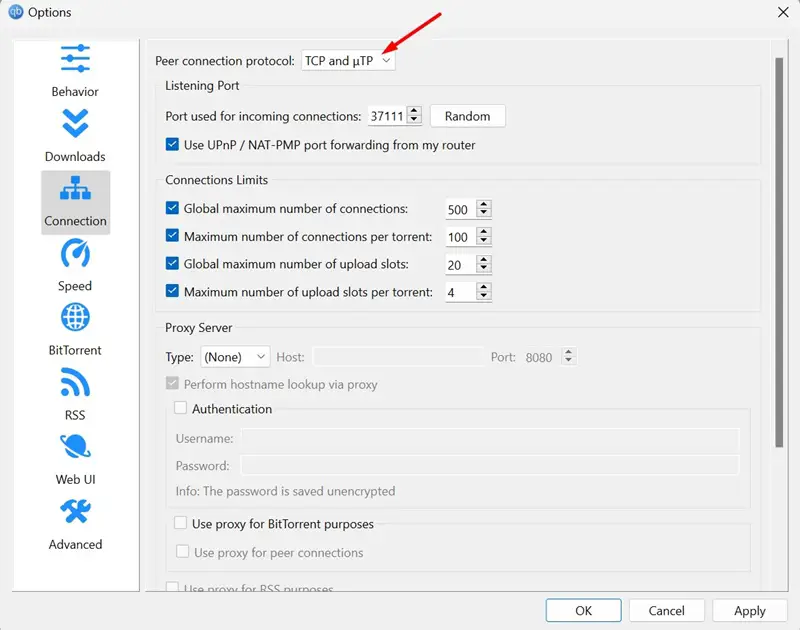
Task: Confirm settings with the OK button
Action: click(584, 611)
